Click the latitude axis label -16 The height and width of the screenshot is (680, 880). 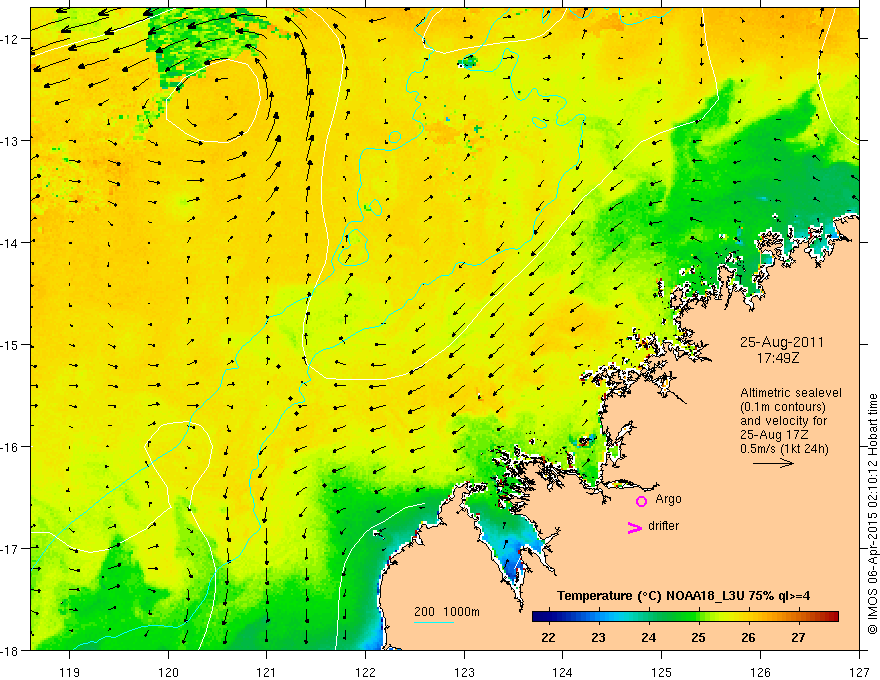(10, 447)
